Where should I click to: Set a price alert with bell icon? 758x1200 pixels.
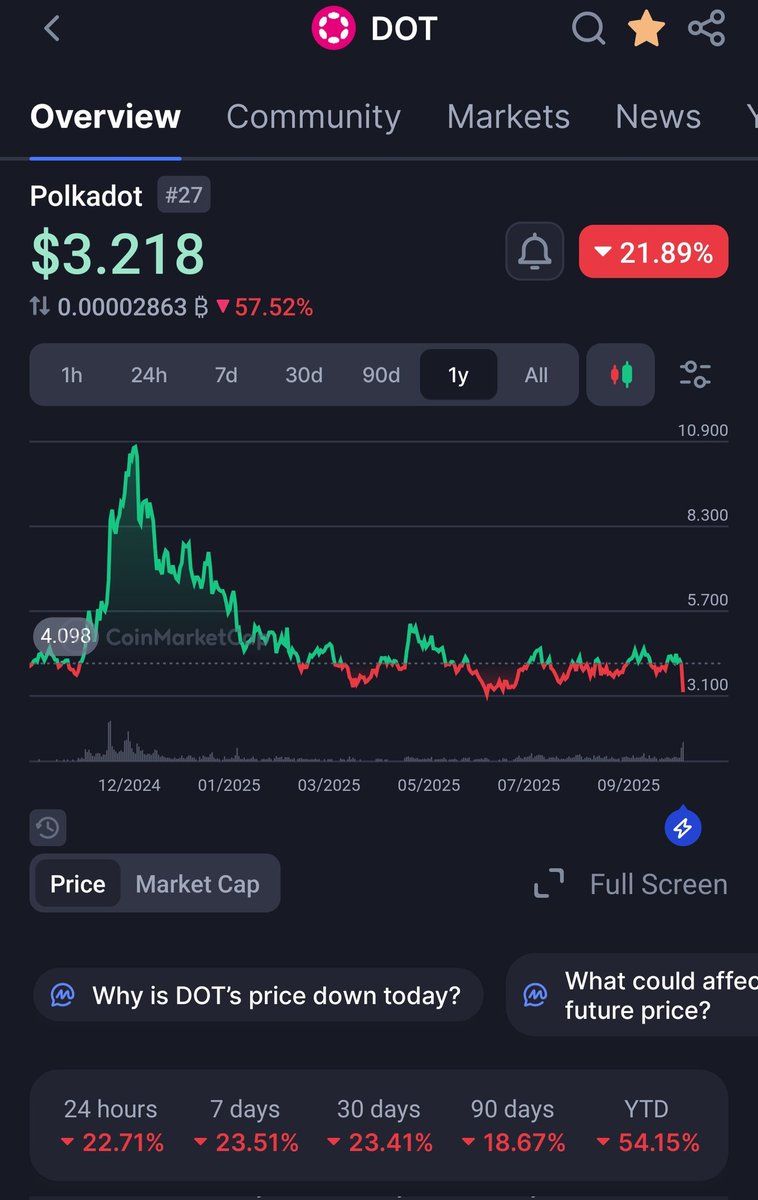click(535, 252)
